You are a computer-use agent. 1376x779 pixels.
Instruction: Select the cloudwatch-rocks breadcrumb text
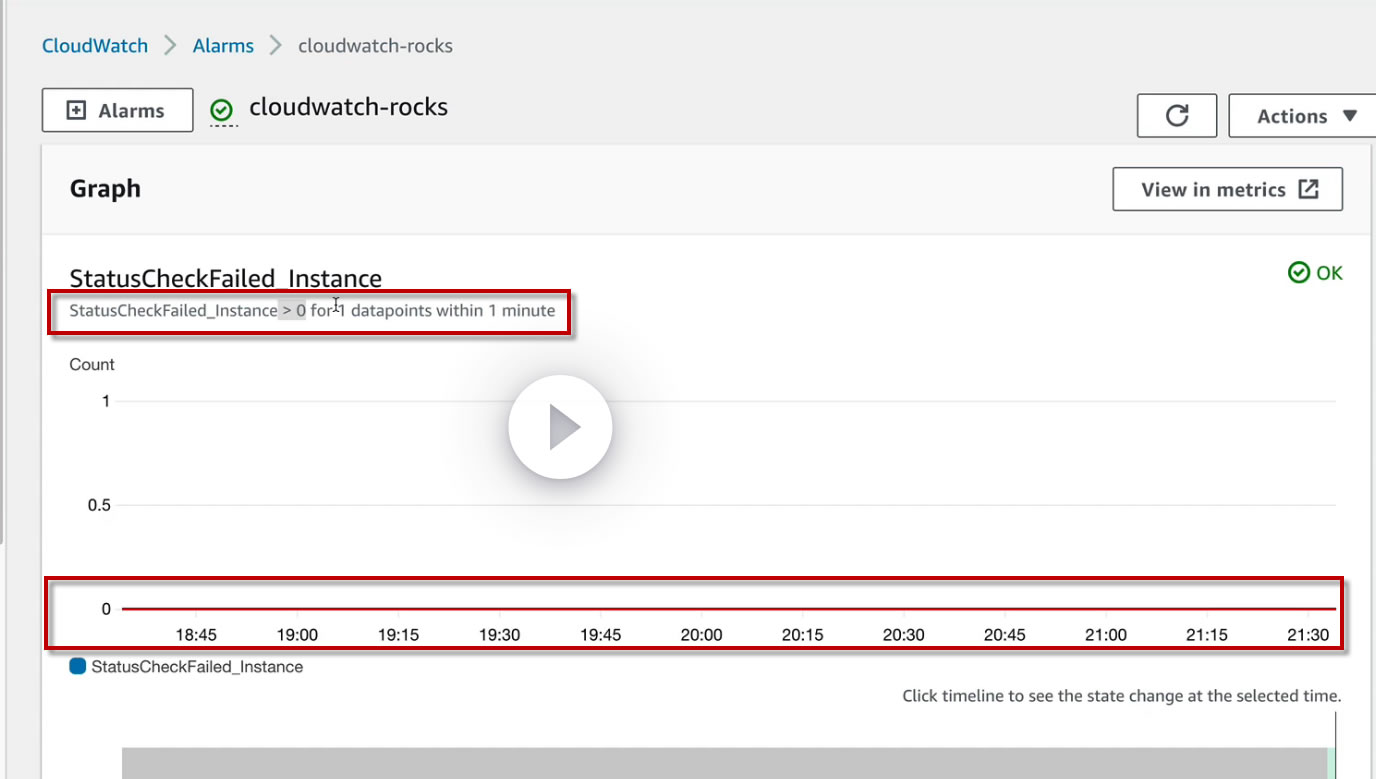[375, 46]
